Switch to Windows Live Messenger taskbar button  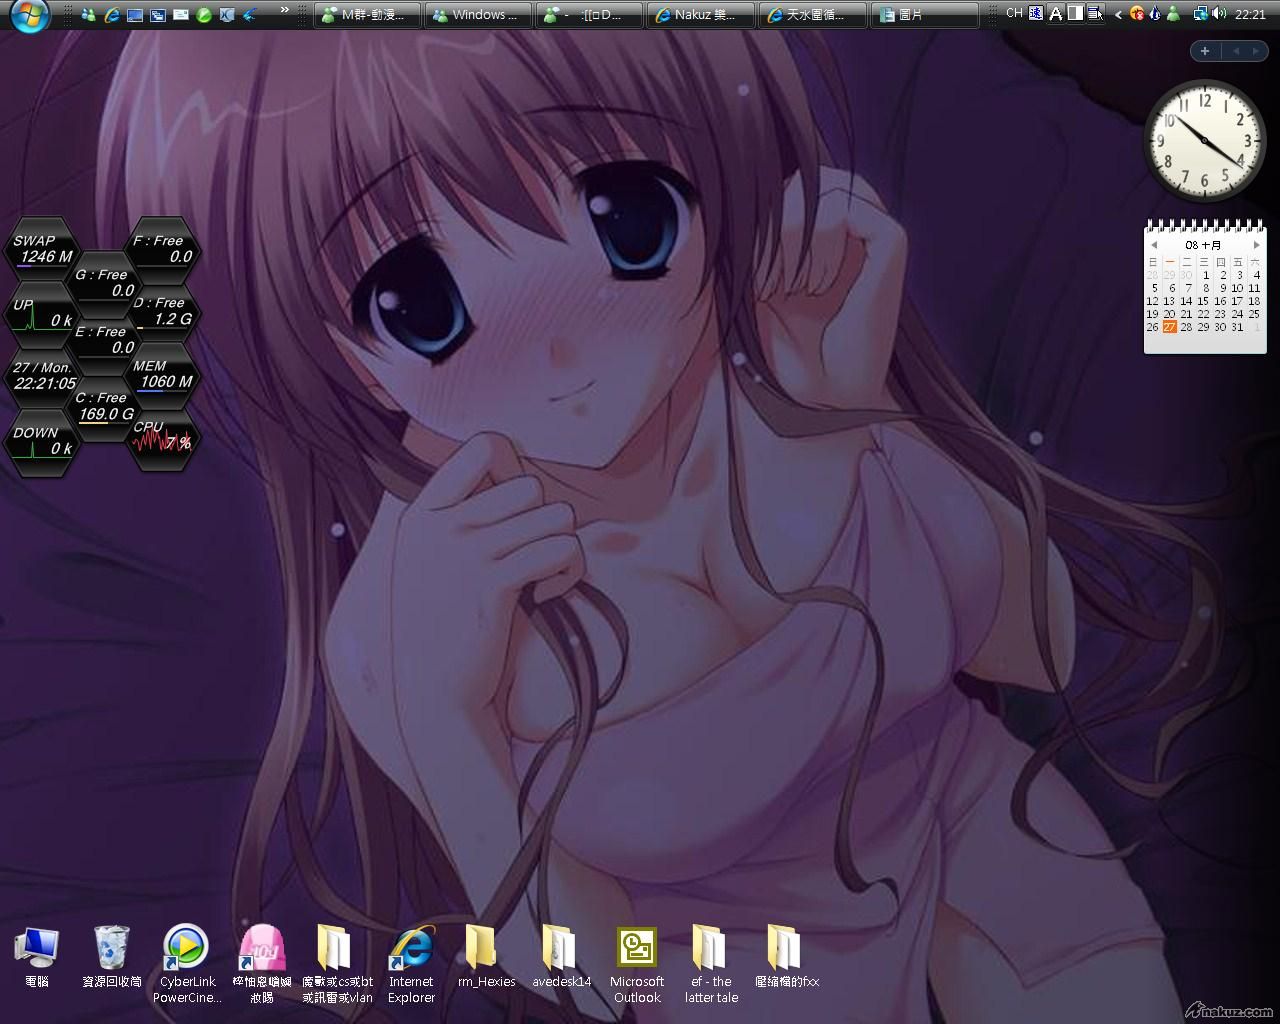click(x=477, y=15)
